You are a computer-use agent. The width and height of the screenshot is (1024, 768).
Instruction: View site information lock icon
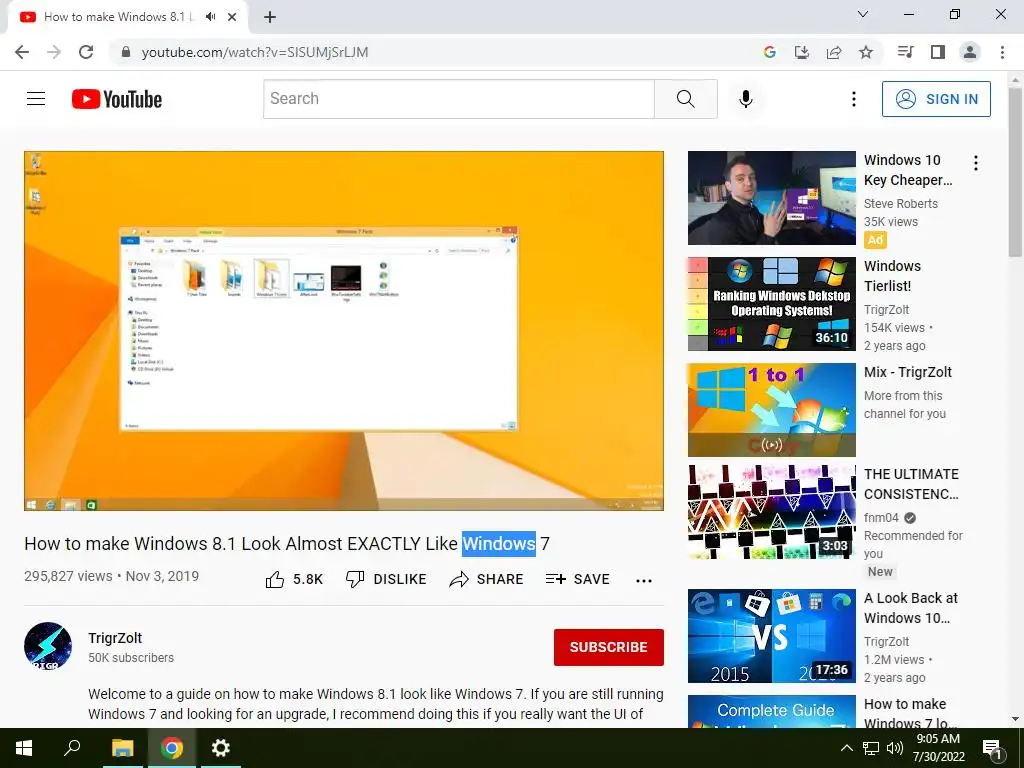(x=126, y=52)
